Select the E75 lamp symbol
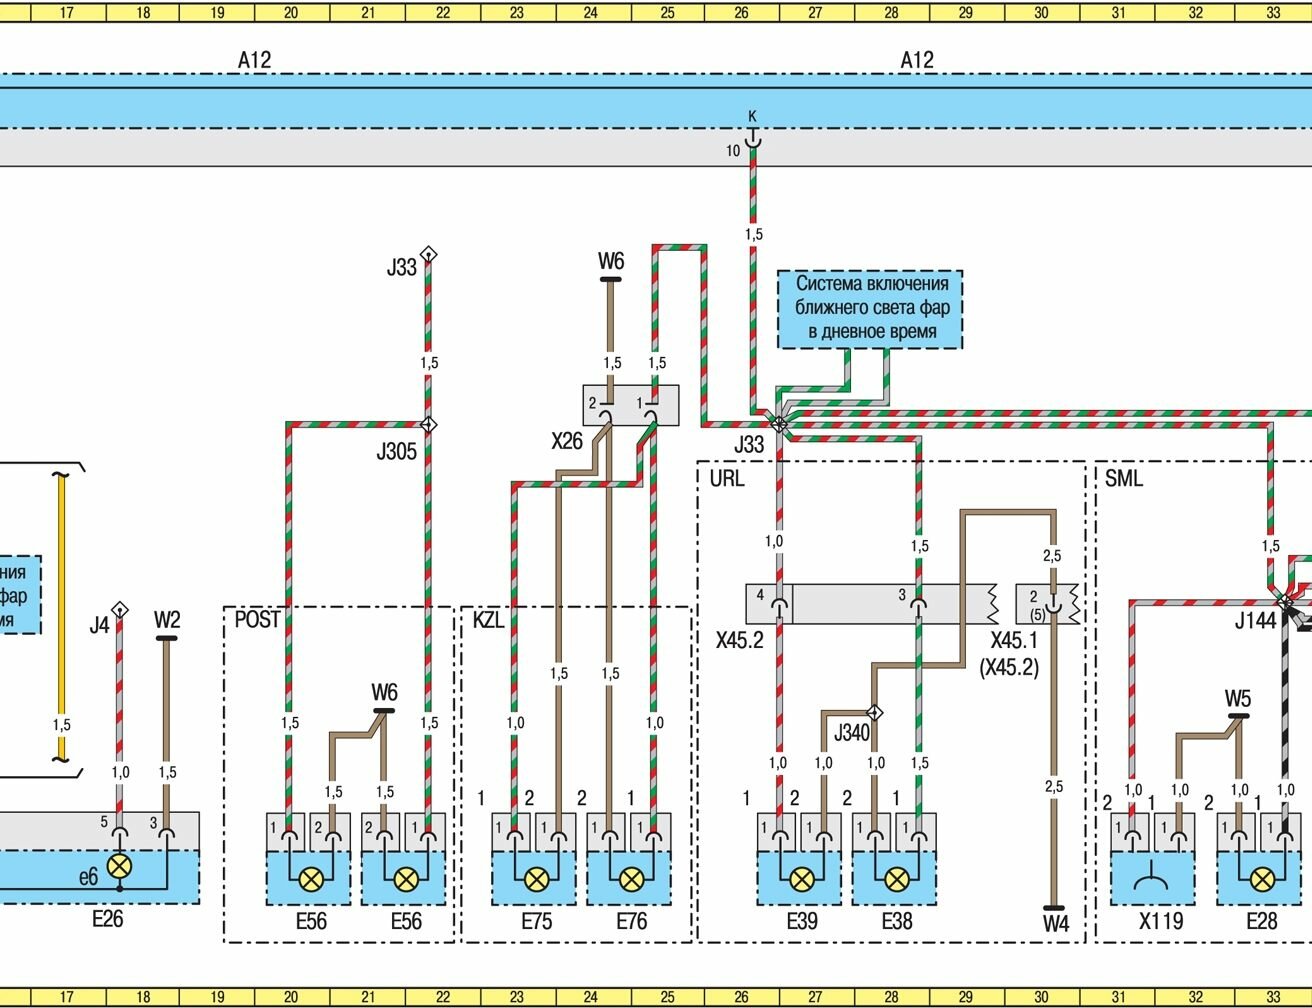The width and height of the screenshot is (1312, 1008). (536, 879)
